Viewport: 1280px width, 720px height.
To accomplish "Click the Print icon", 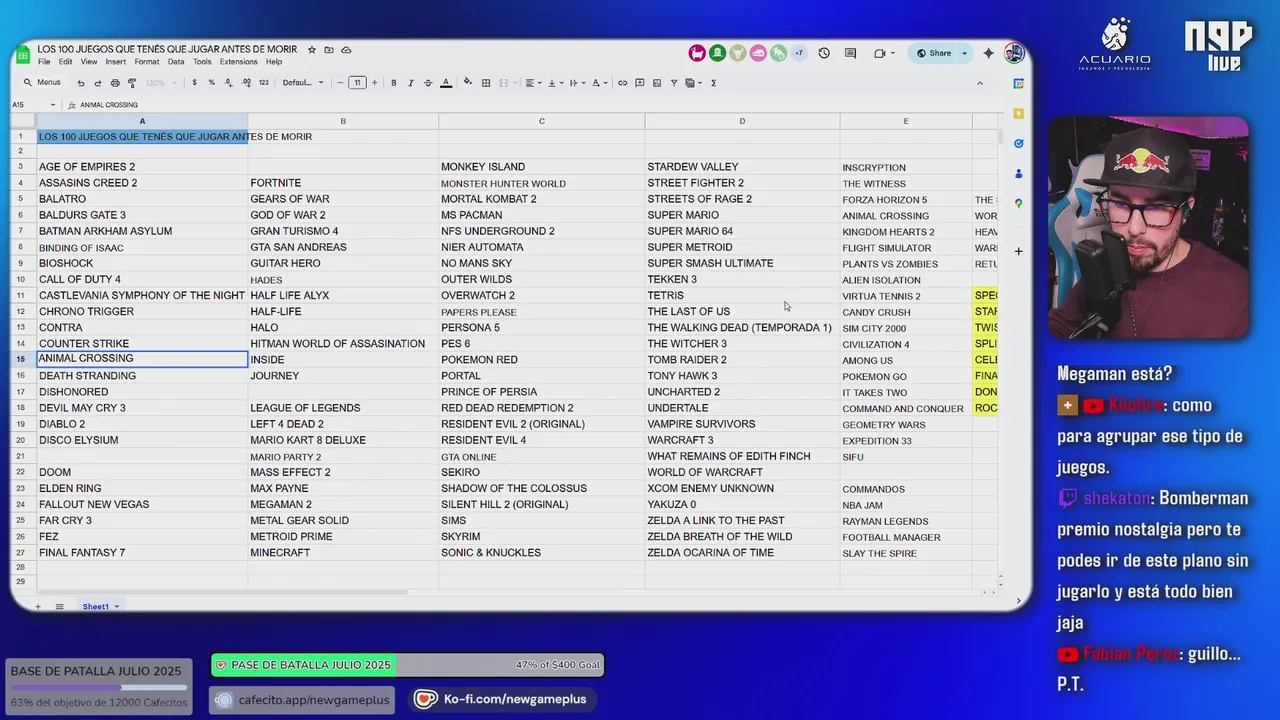I will point(115,83).
